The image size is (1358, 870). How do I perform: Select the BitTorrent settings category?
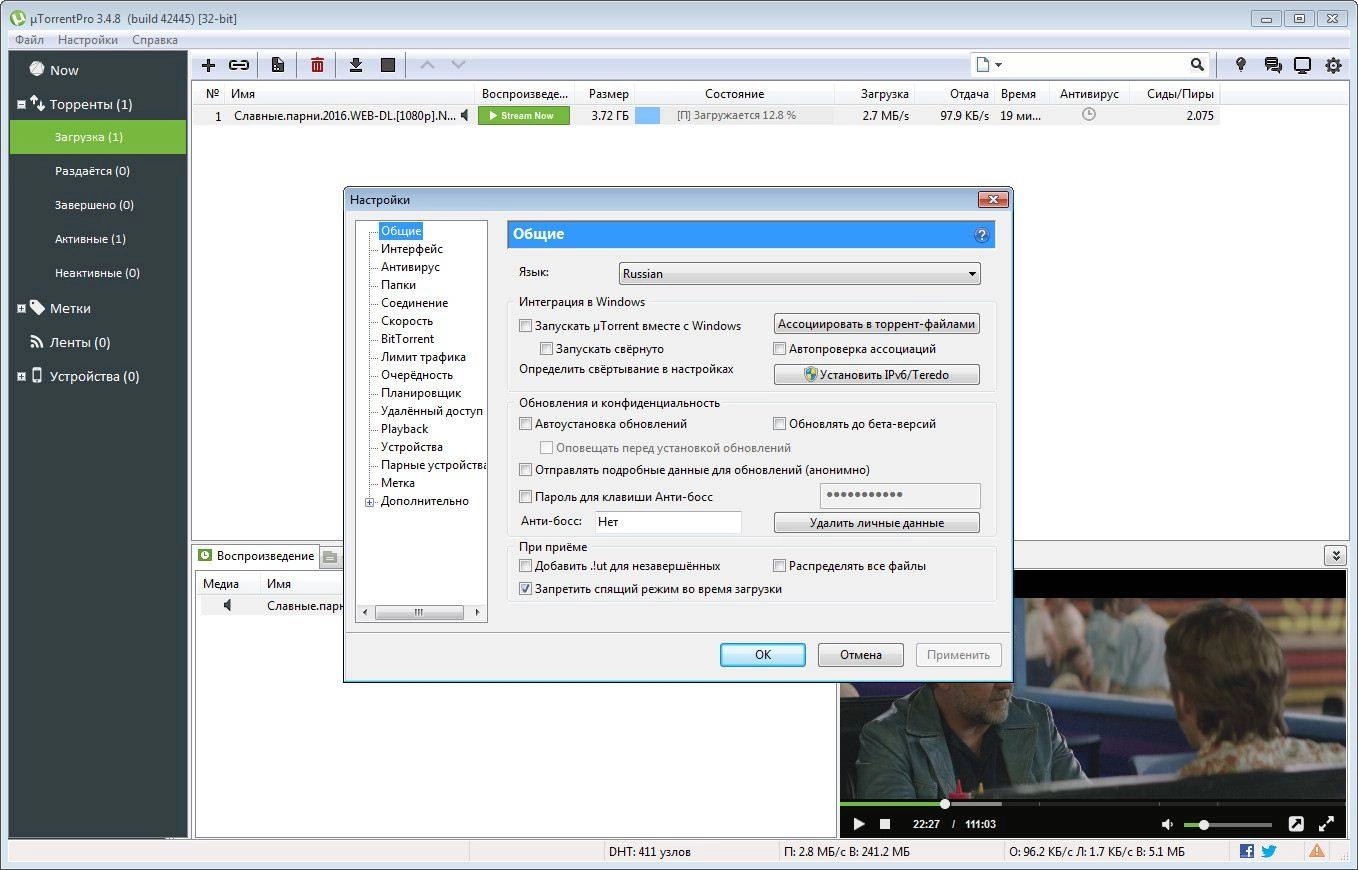click(406, 338)
